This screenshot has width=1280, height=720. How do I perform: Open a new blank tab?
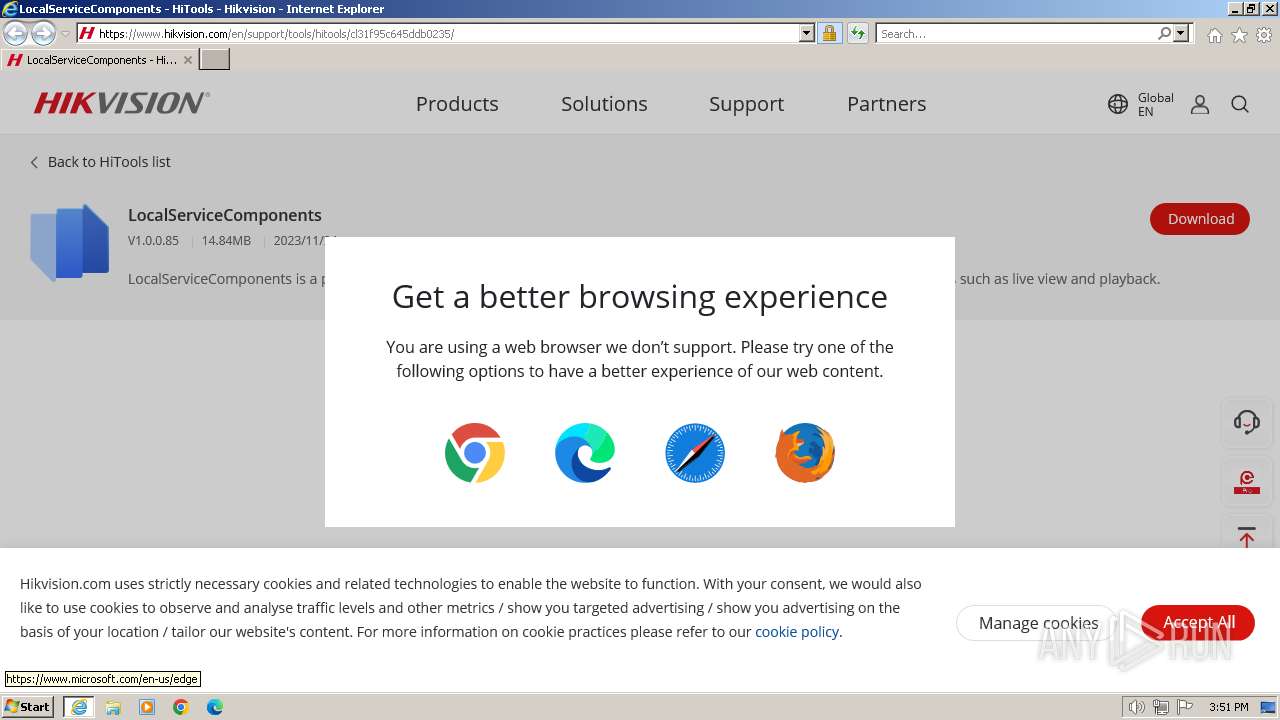coord(215,60)
